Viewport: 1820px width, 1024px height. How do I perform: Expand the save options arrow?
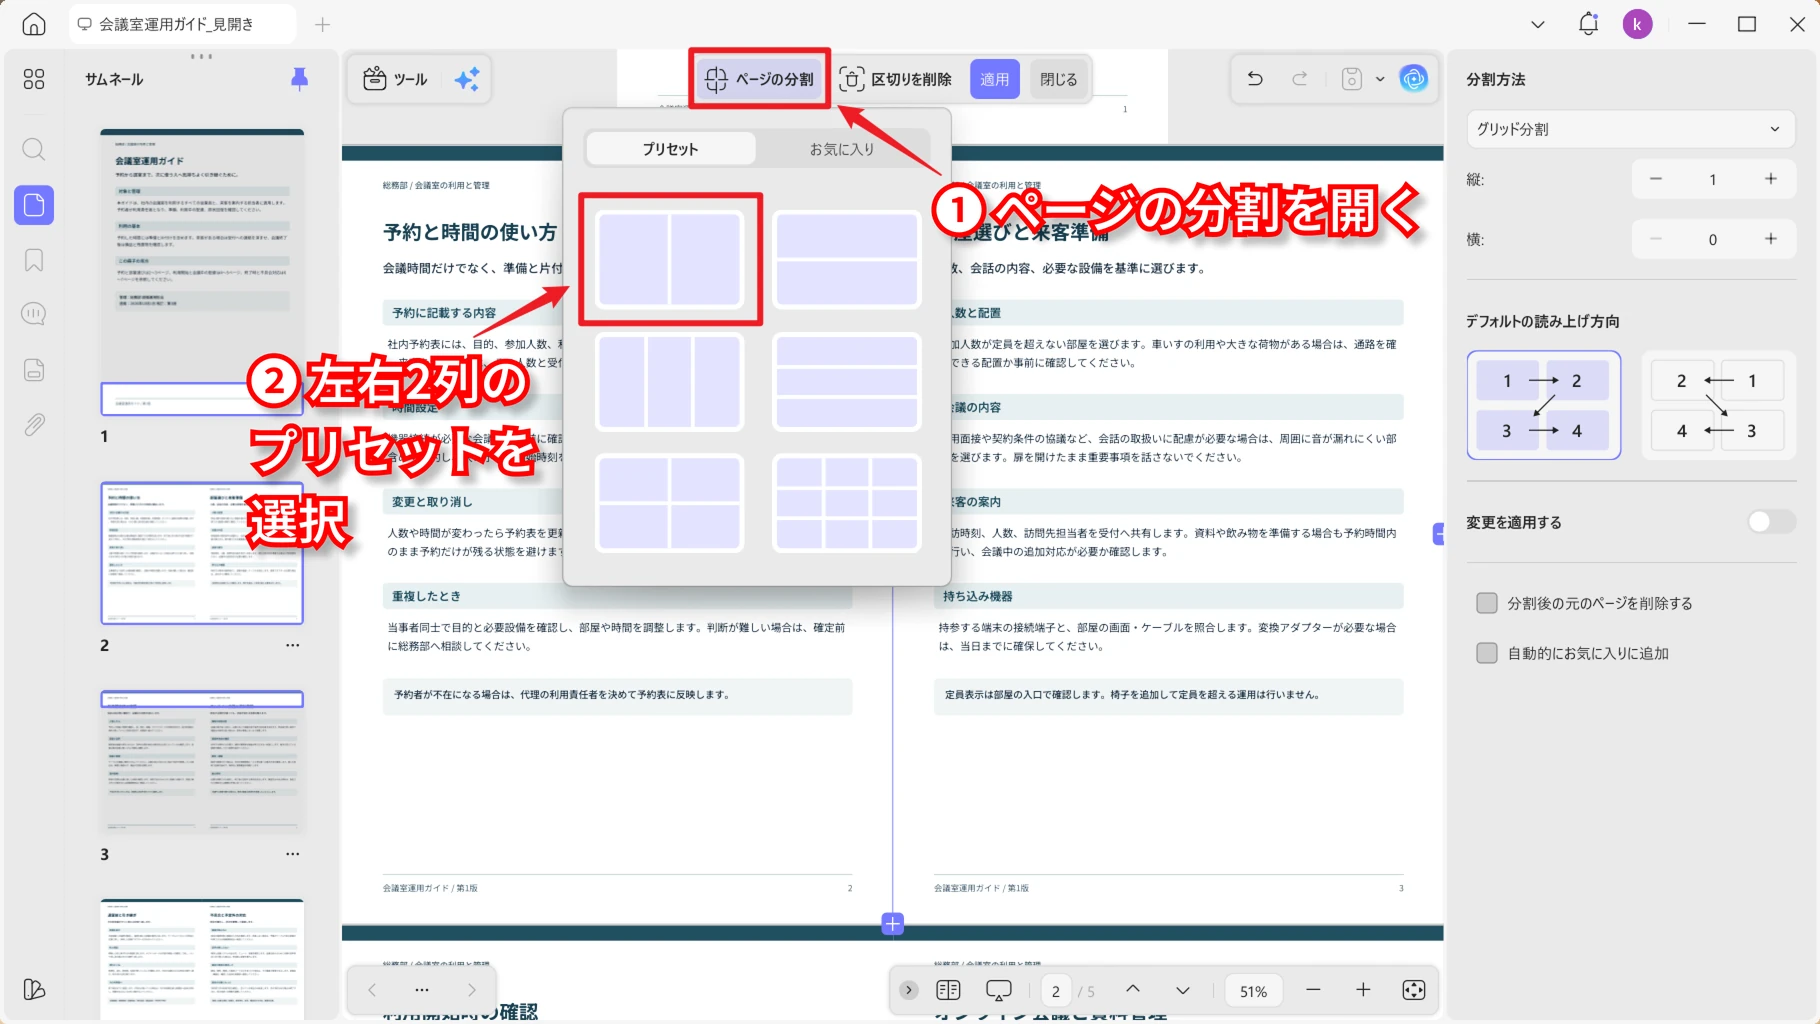click(1380, 79)
